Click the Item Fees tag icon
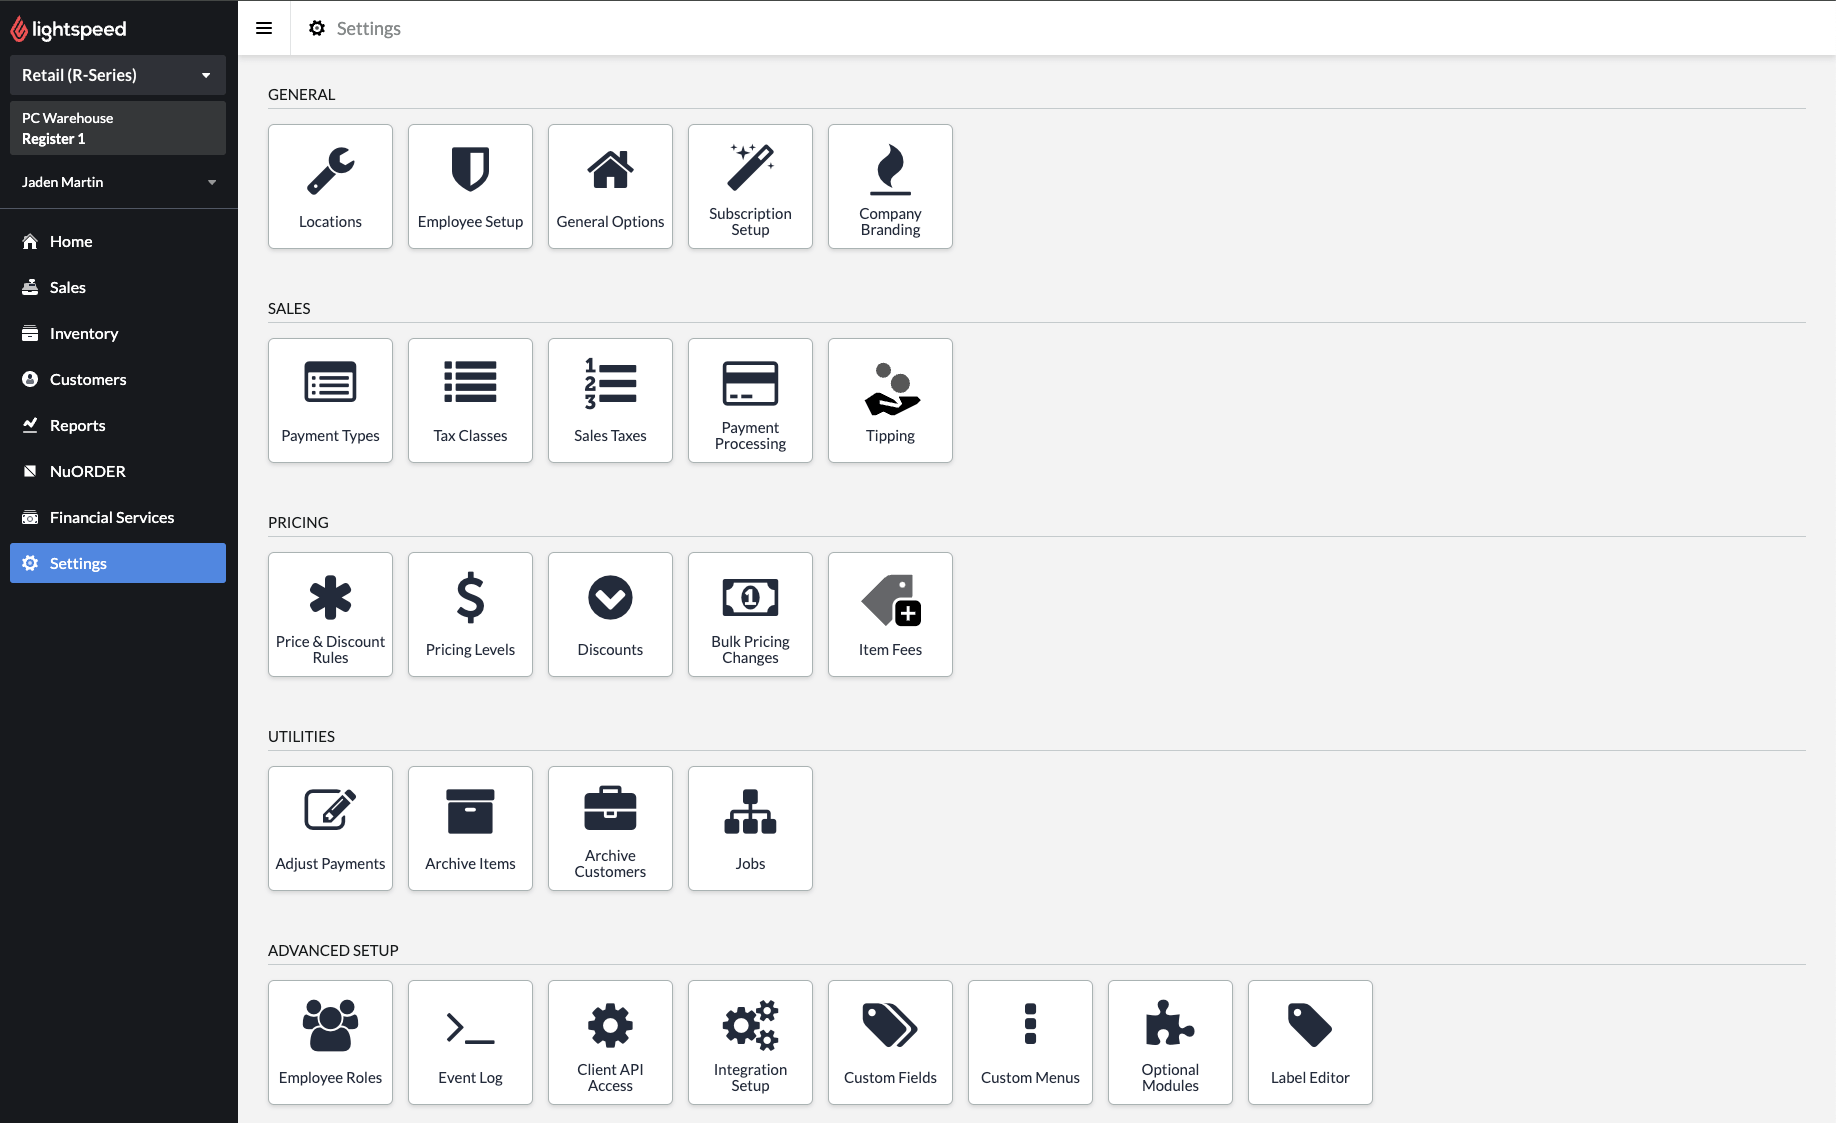 click(890, 600)
